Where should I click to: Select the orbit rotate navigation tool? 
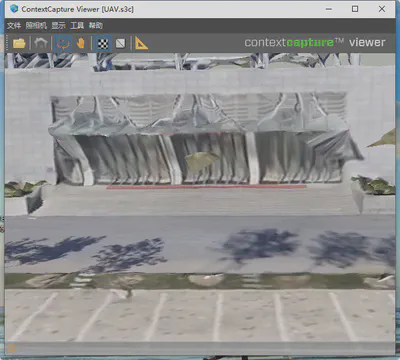(x=63, y=43)
